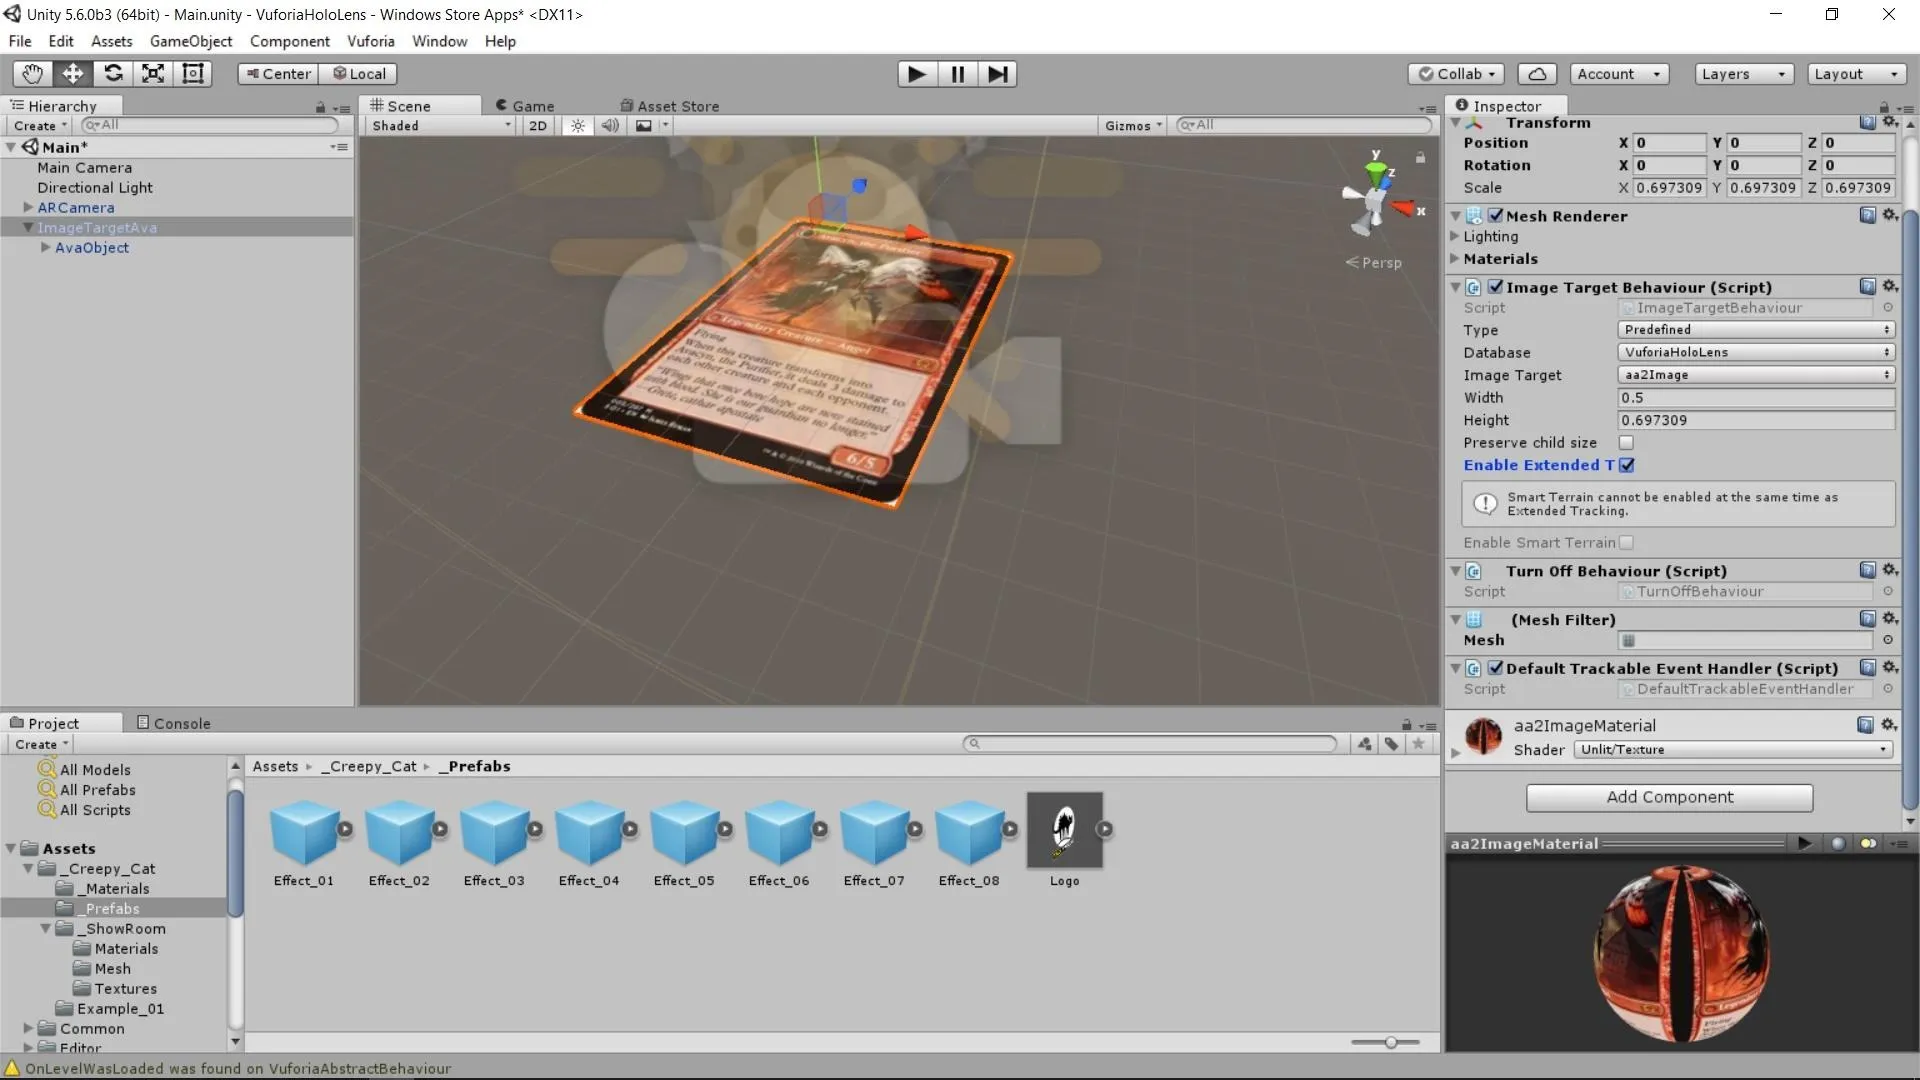Open Hierarchy Create button
Image resolution: width=1920 pixels, height=1080 pixels.
(x=40, y=125)
